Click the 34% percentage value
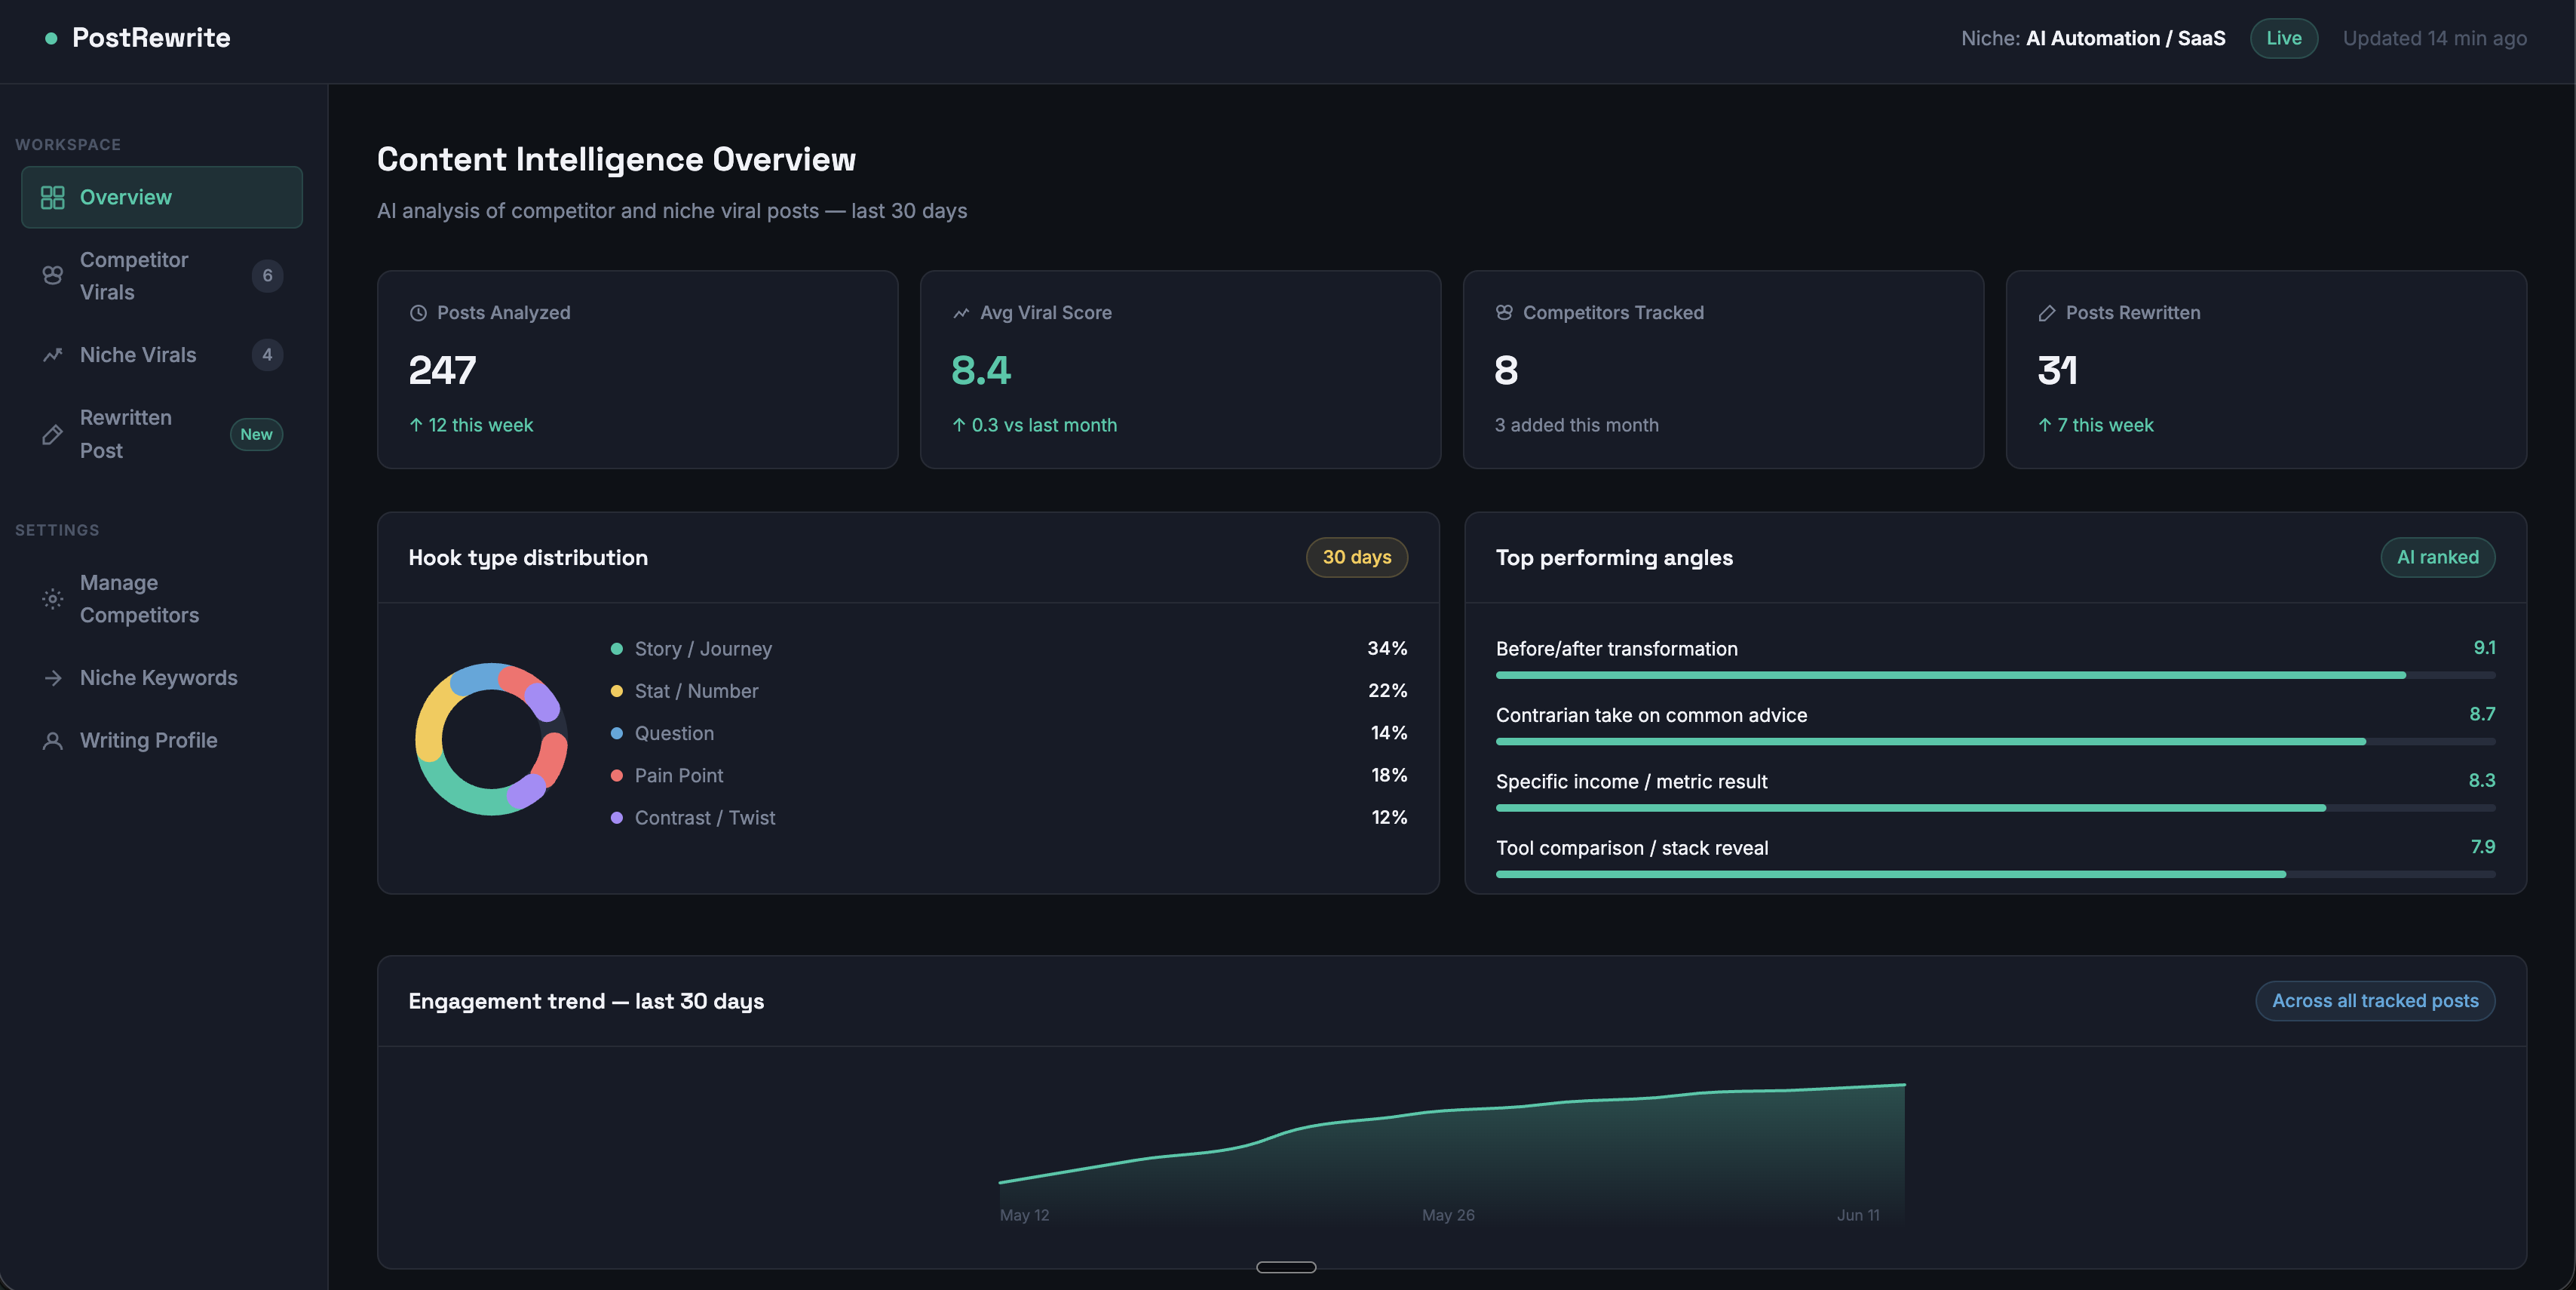 (1387, 649)
